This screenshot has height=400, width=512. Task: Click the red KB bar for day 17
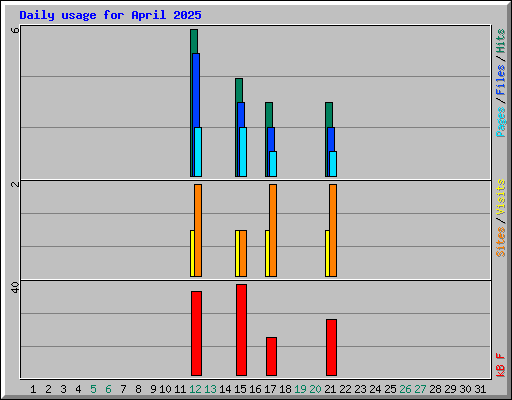pyautogui.click(x=272, y=356)
